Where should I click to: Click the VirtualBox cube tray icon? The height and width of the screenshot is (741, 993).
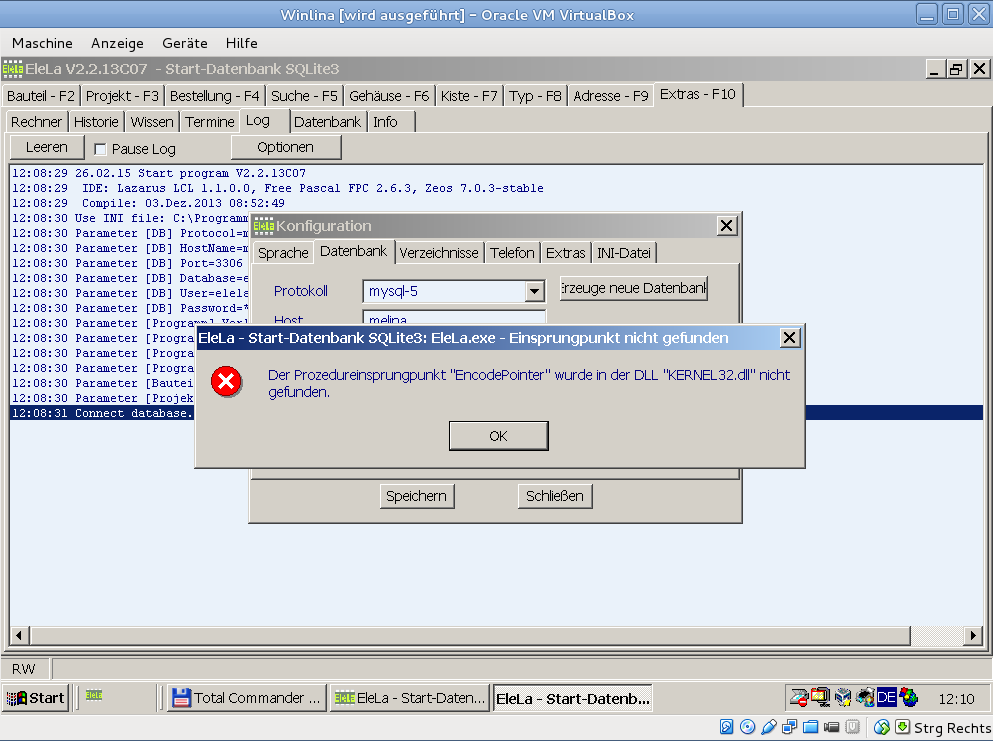coord(843,697)
